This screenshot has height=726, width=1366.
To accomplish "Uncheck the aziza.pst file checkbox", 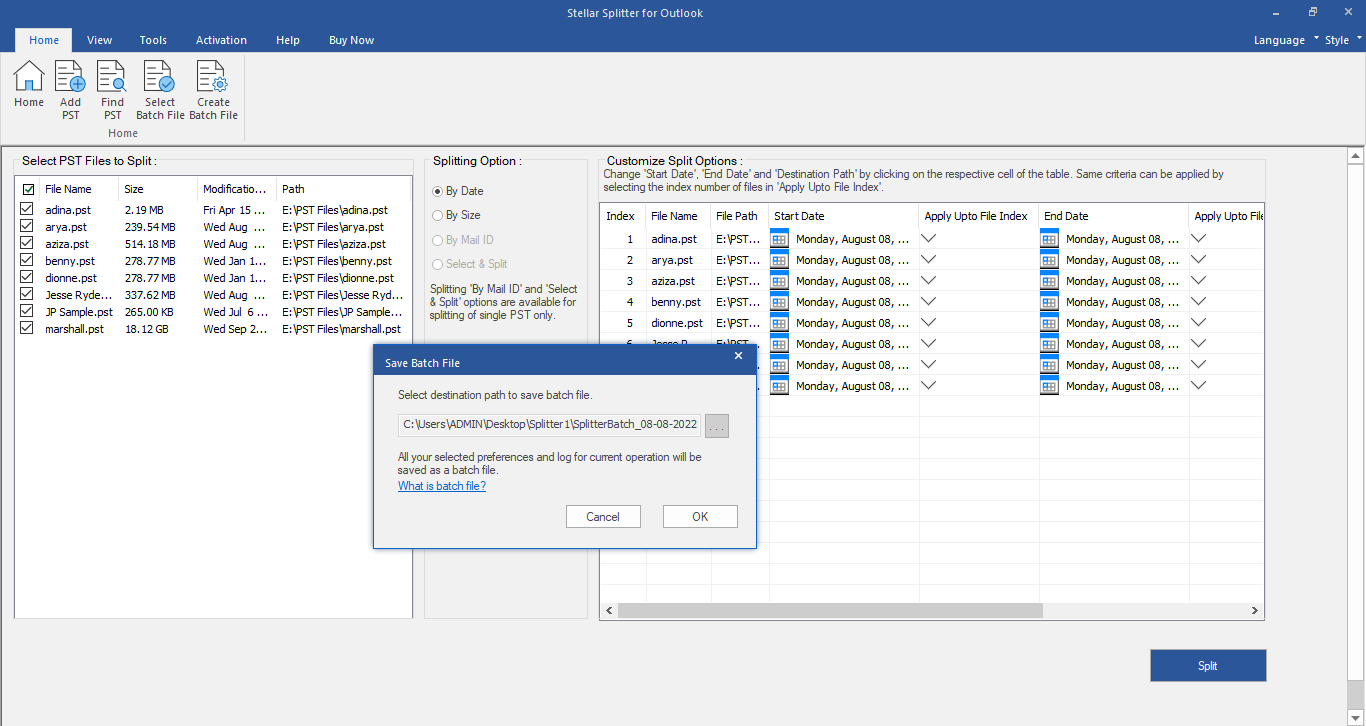I will pyautogui.click(x=28, y=244).
